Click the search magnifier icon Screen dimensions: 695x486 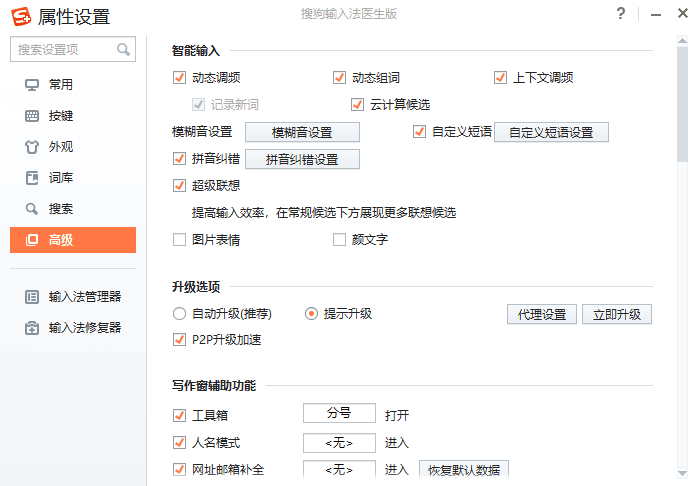pyautogui.click(x=123, y=49)
